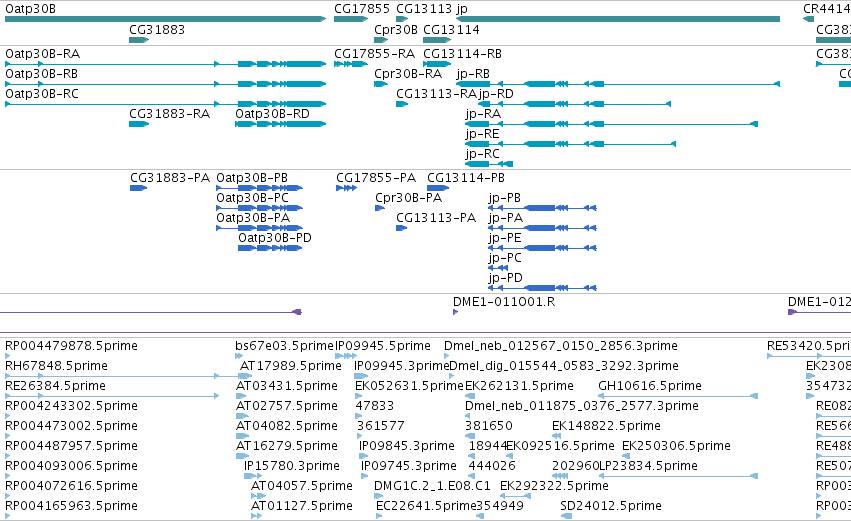851x521 pixels.
Task: Select the Oatp30B-PD protein label
Action: coord(275,238)
